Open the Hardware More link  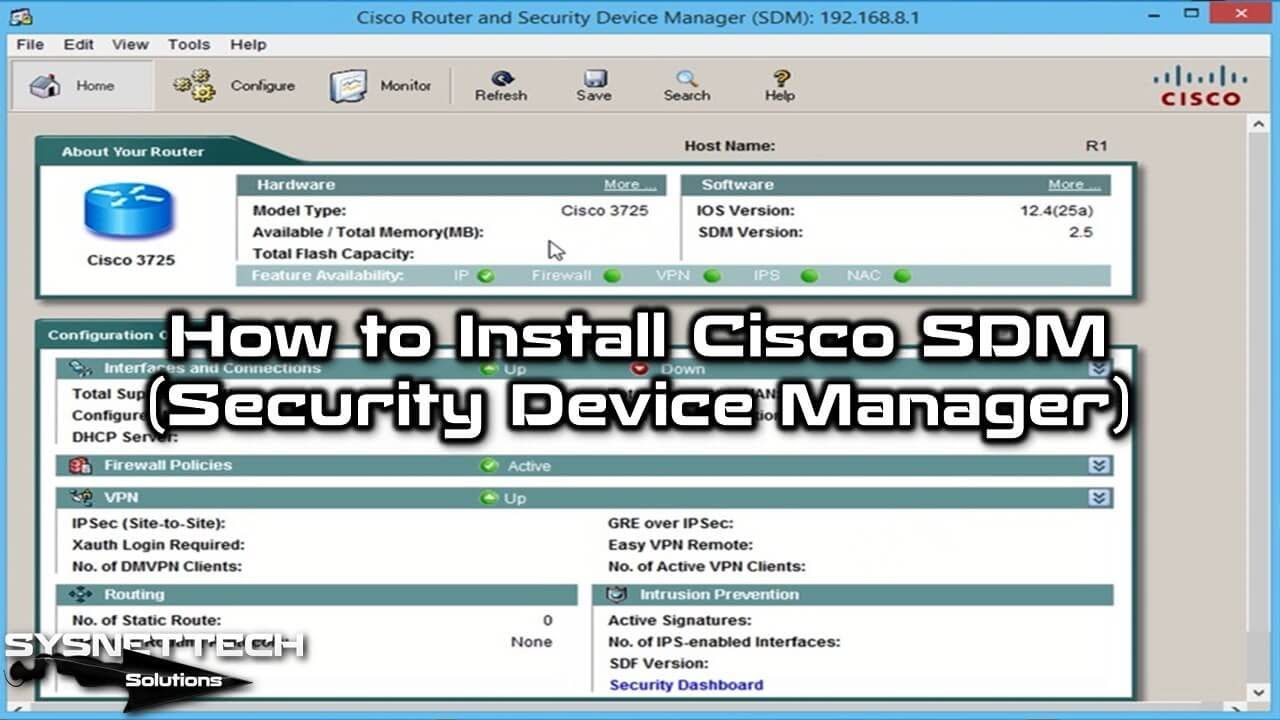[630, 185]
